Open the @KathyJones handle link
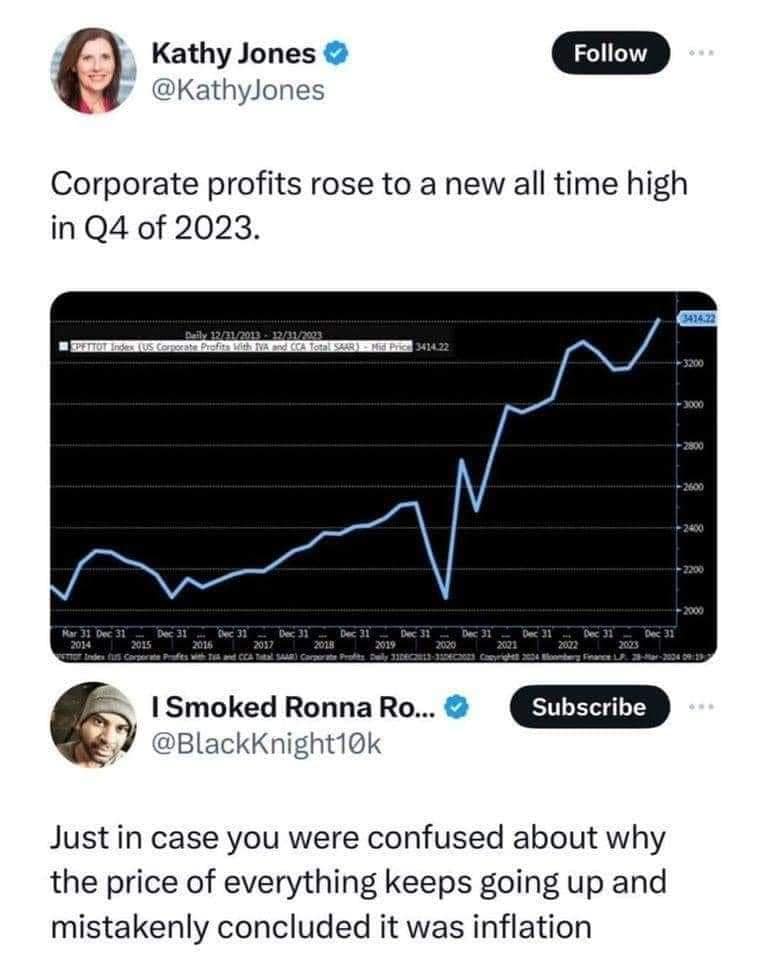This screenshot has width=768, height=960. coord(237,90)
